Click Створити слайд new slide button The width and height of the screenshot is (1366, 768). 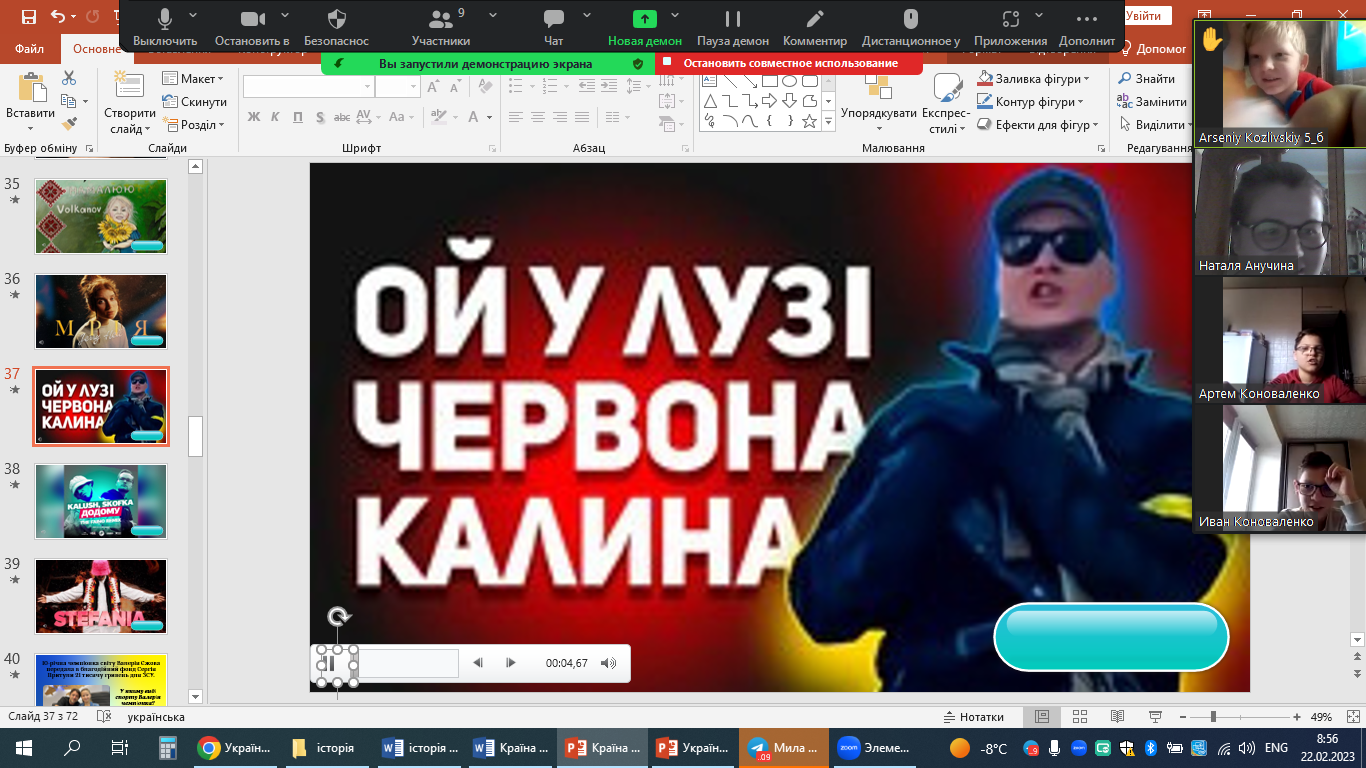[x=129, y=103]
